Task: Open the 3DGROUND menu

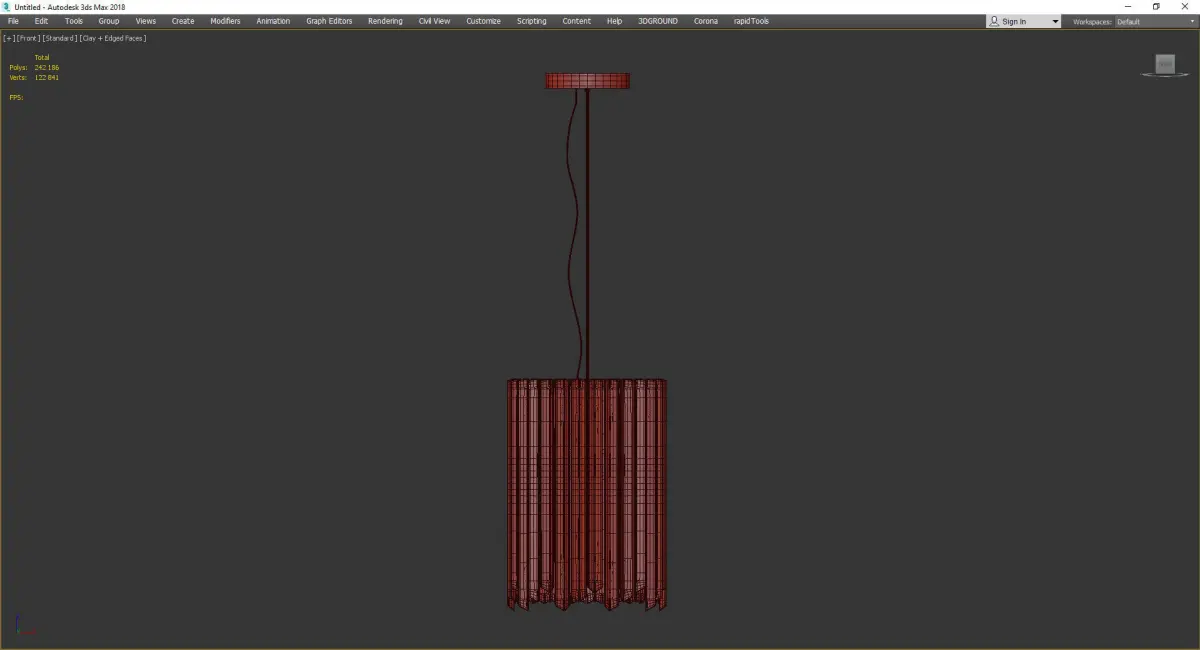Action: (657, 21)
